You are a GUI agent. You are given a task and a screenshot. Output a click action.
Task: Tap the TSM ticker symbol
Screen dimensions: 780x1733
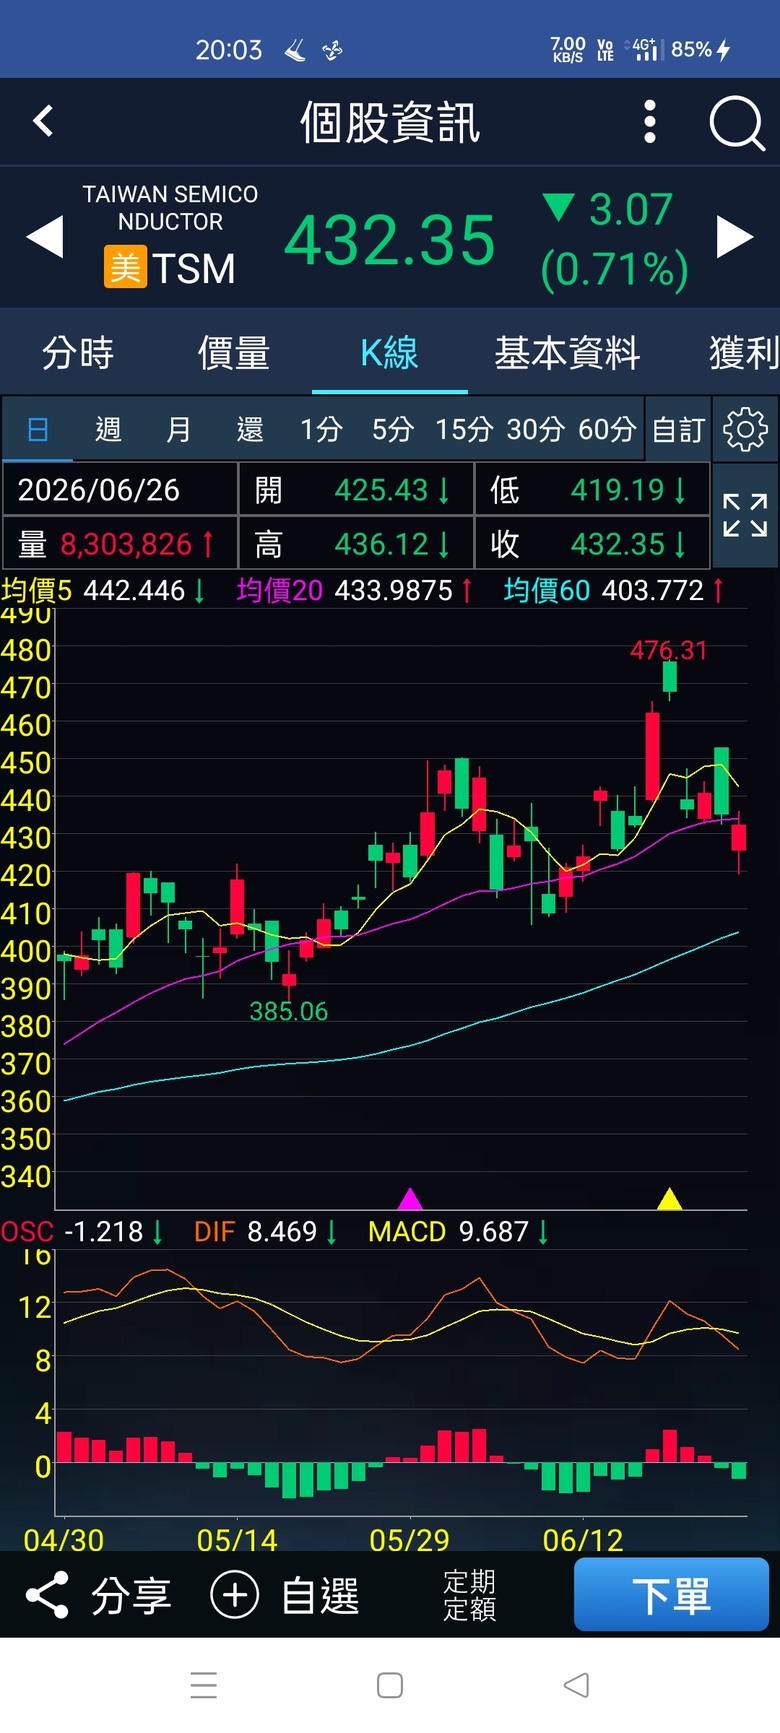[194, 268]
